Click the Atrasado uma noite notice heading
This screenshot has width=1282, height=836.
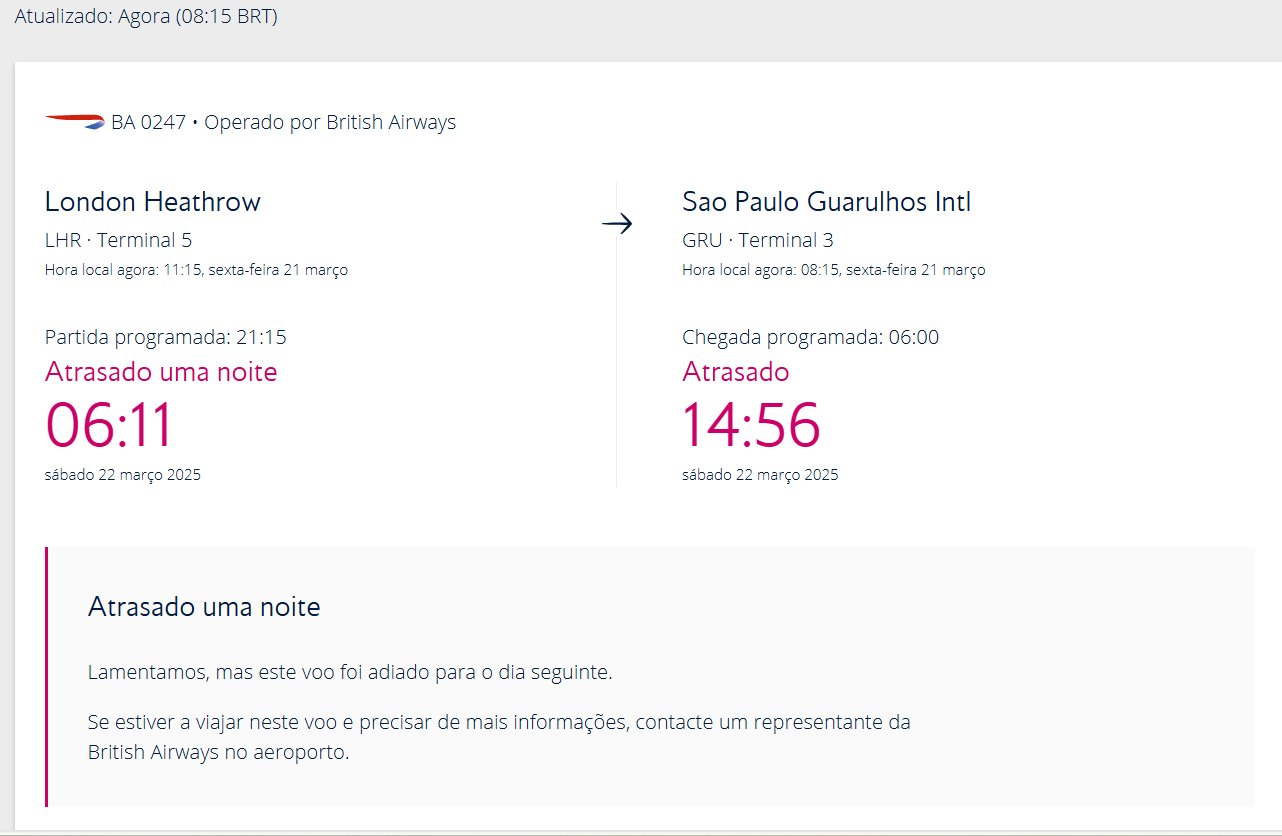204,607
